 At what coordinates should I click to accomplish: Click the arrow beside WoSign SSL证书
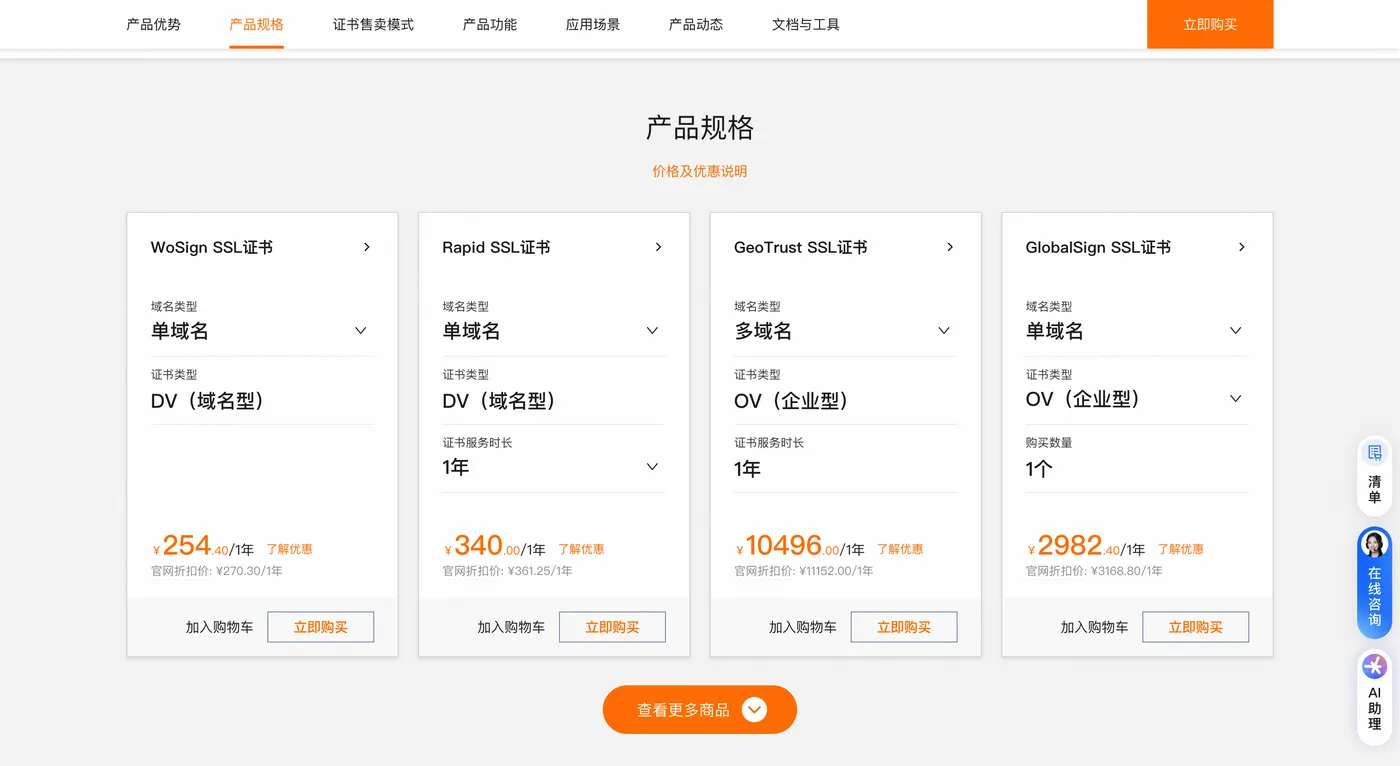(x=367, y=247)
